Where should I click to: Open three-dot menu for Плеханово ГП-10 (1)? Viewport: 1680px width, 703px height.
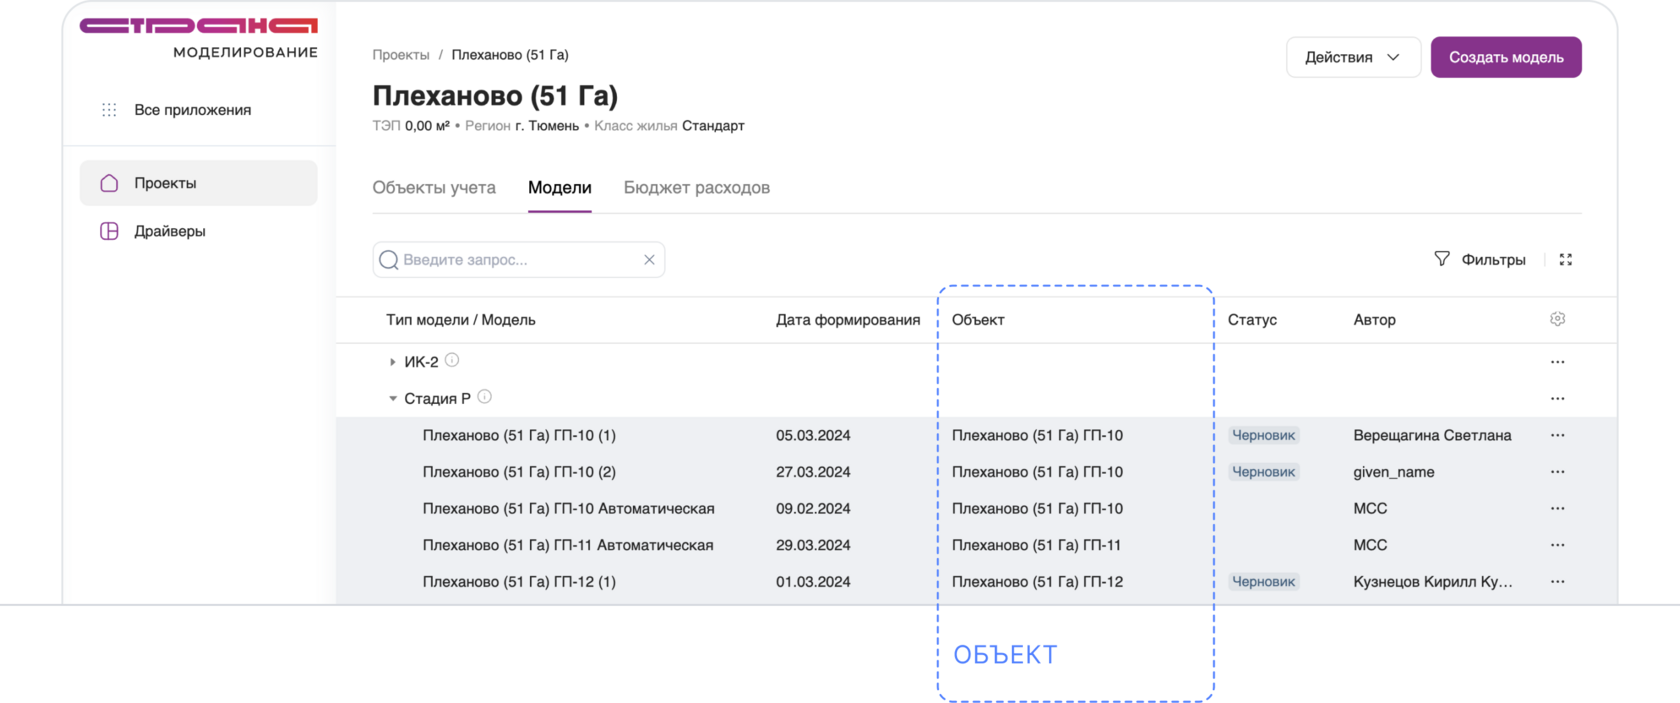tap(1557, 435)
